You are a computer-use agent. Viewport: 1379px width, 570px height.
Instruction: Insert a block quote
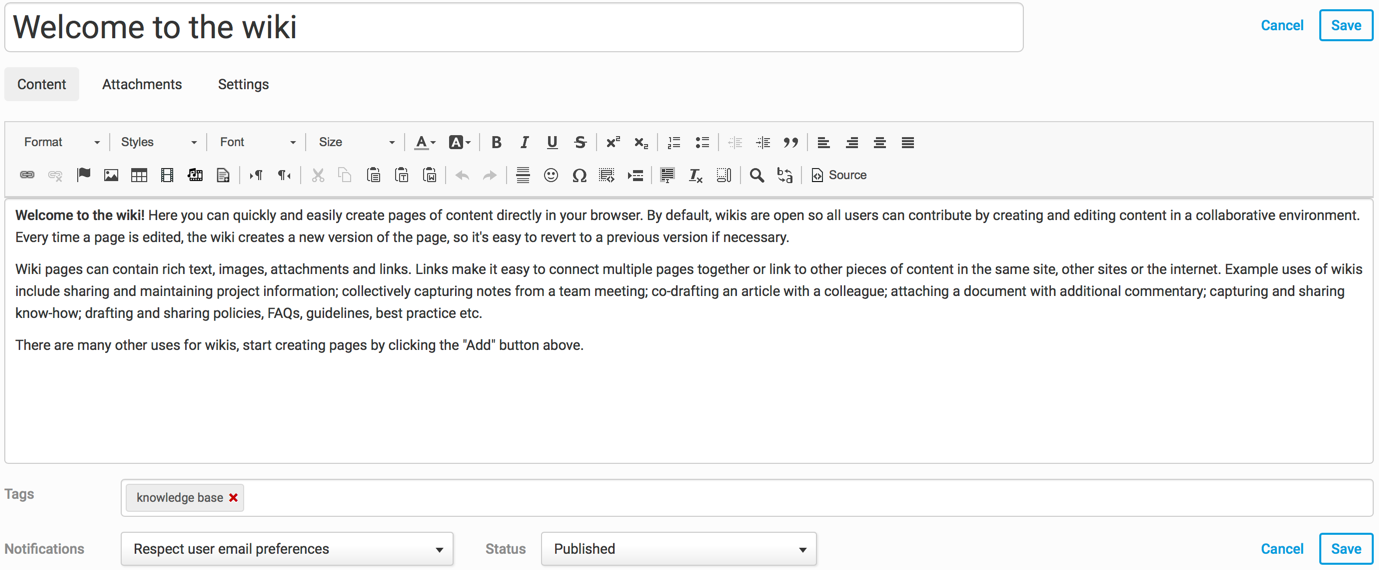tap(791, 142)
